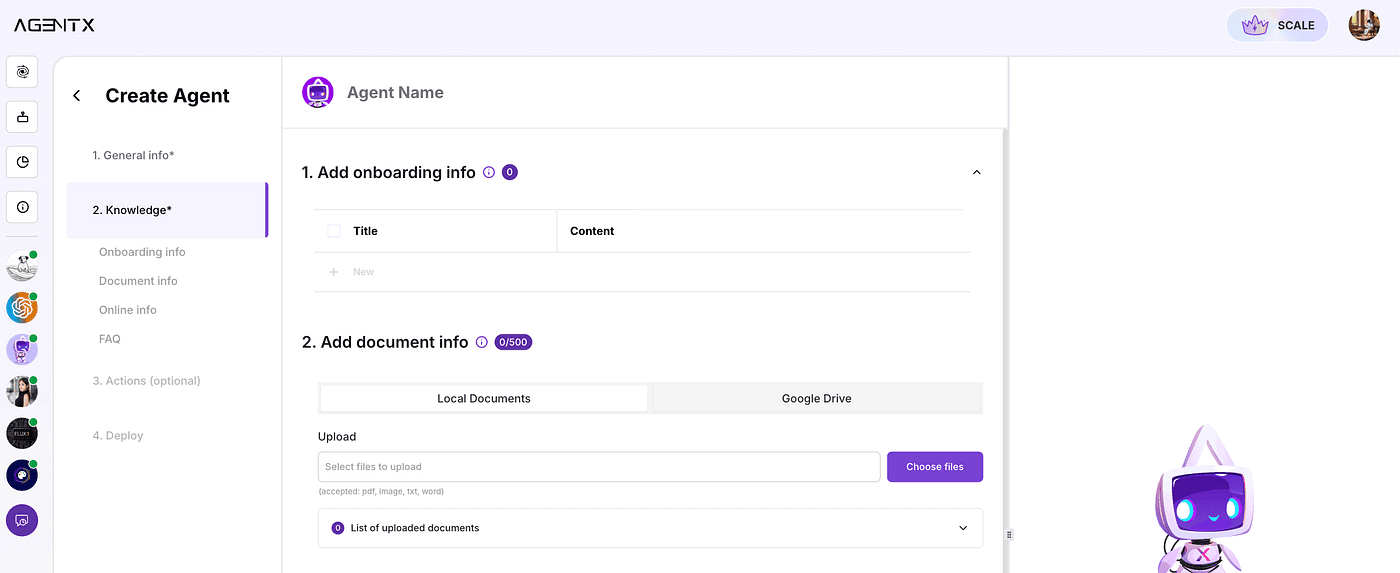Open the upload tray sidebar icon

pos(22,117)
